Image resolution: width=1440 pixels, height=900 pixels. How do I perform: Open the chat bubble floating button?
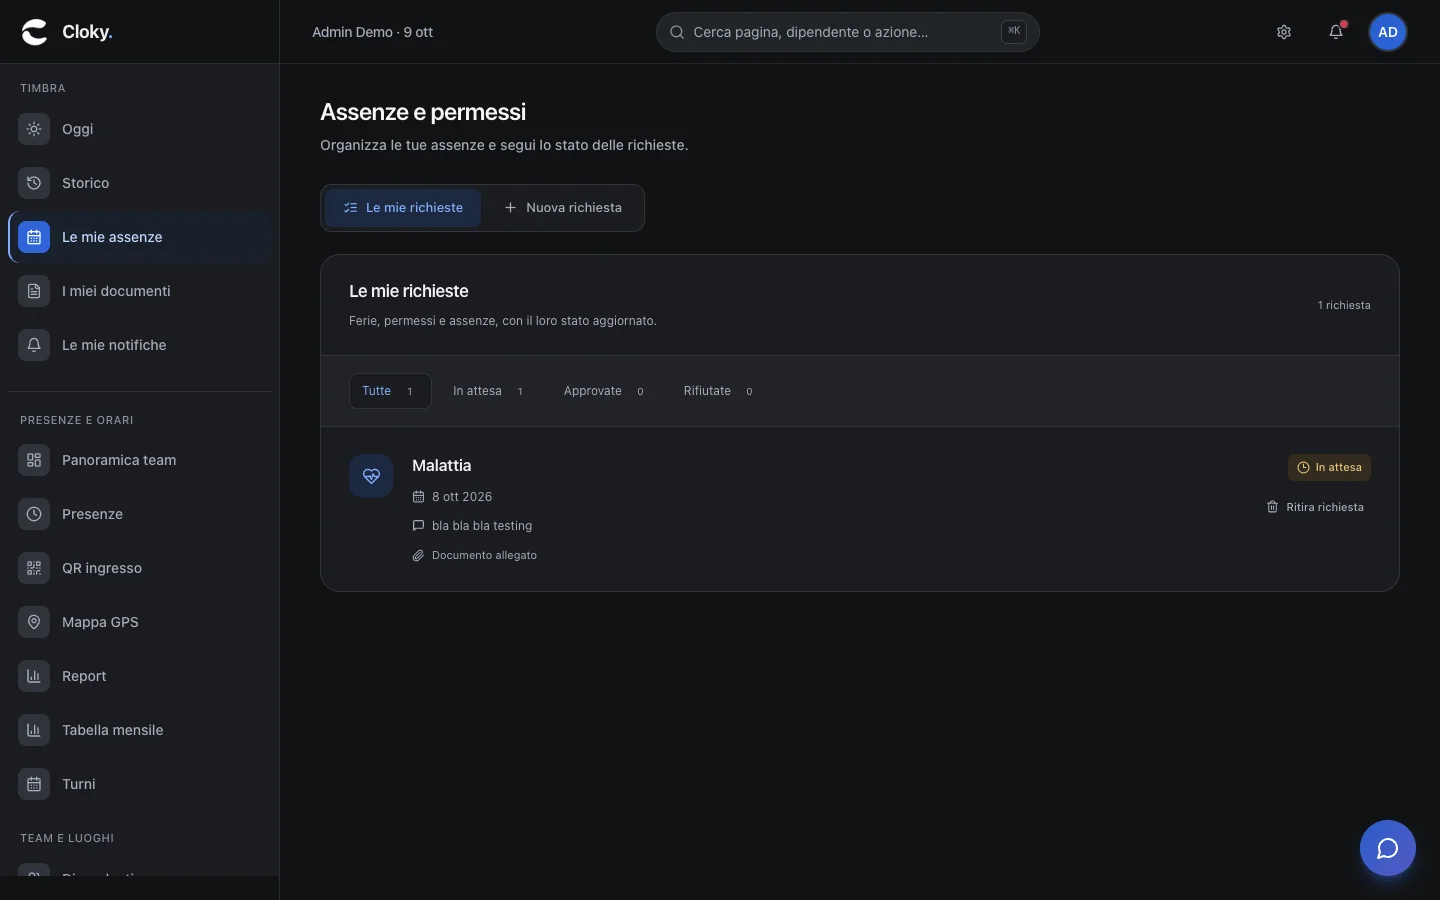1388,848
